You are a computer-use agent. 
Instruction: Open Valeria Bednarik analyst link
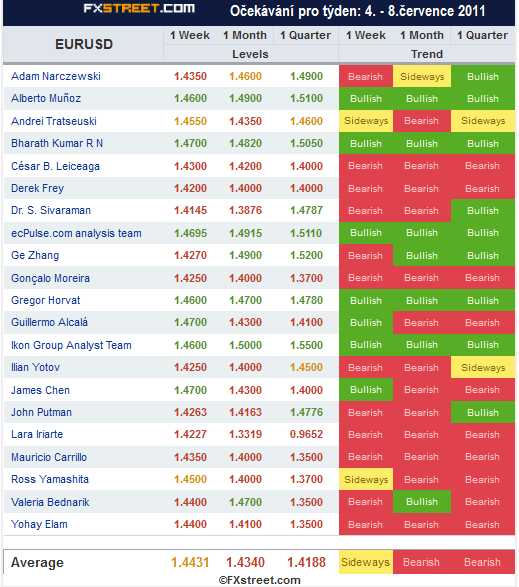click(50, 502)
